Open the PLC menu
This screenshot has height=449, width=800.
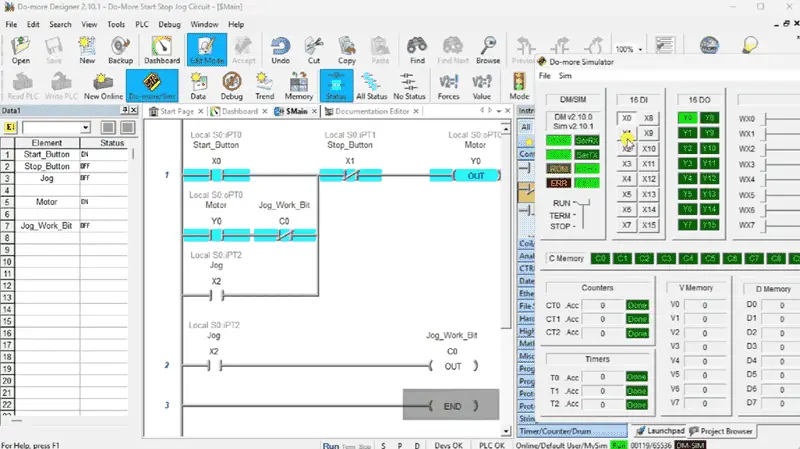(142, 24)
